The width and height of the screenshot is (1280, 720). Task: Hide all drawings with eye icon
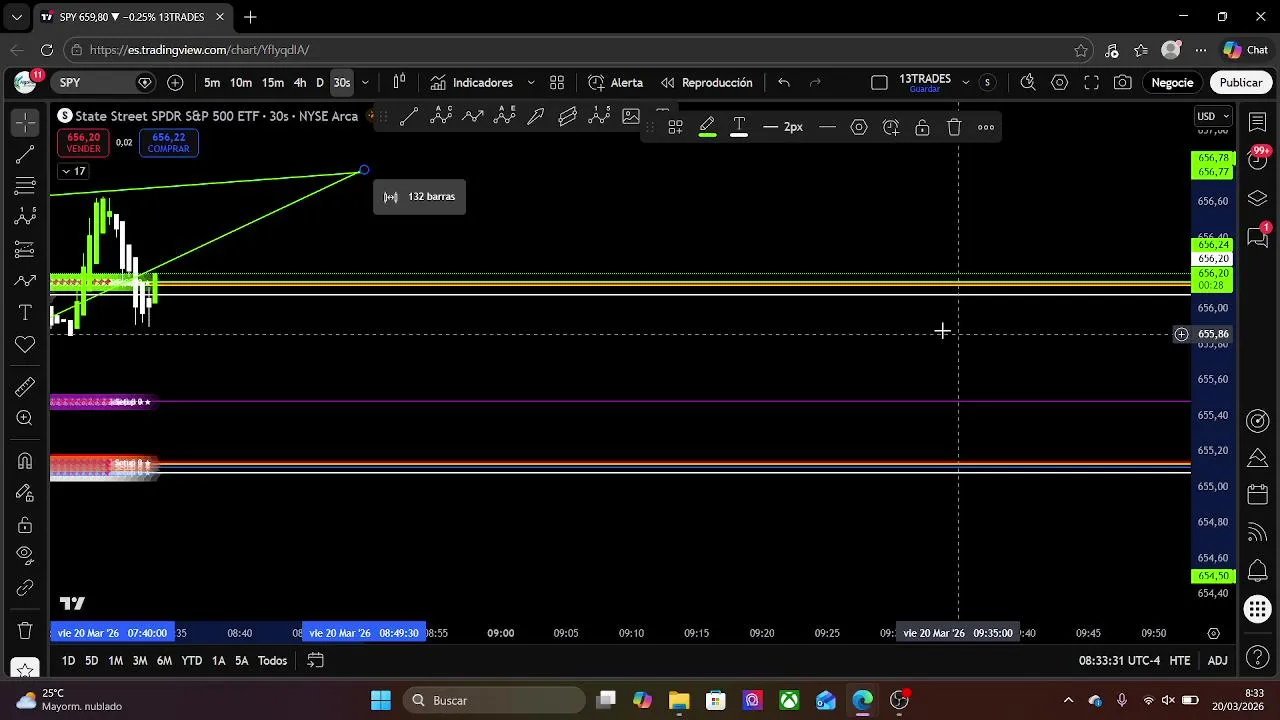click(x=25, y=556)
